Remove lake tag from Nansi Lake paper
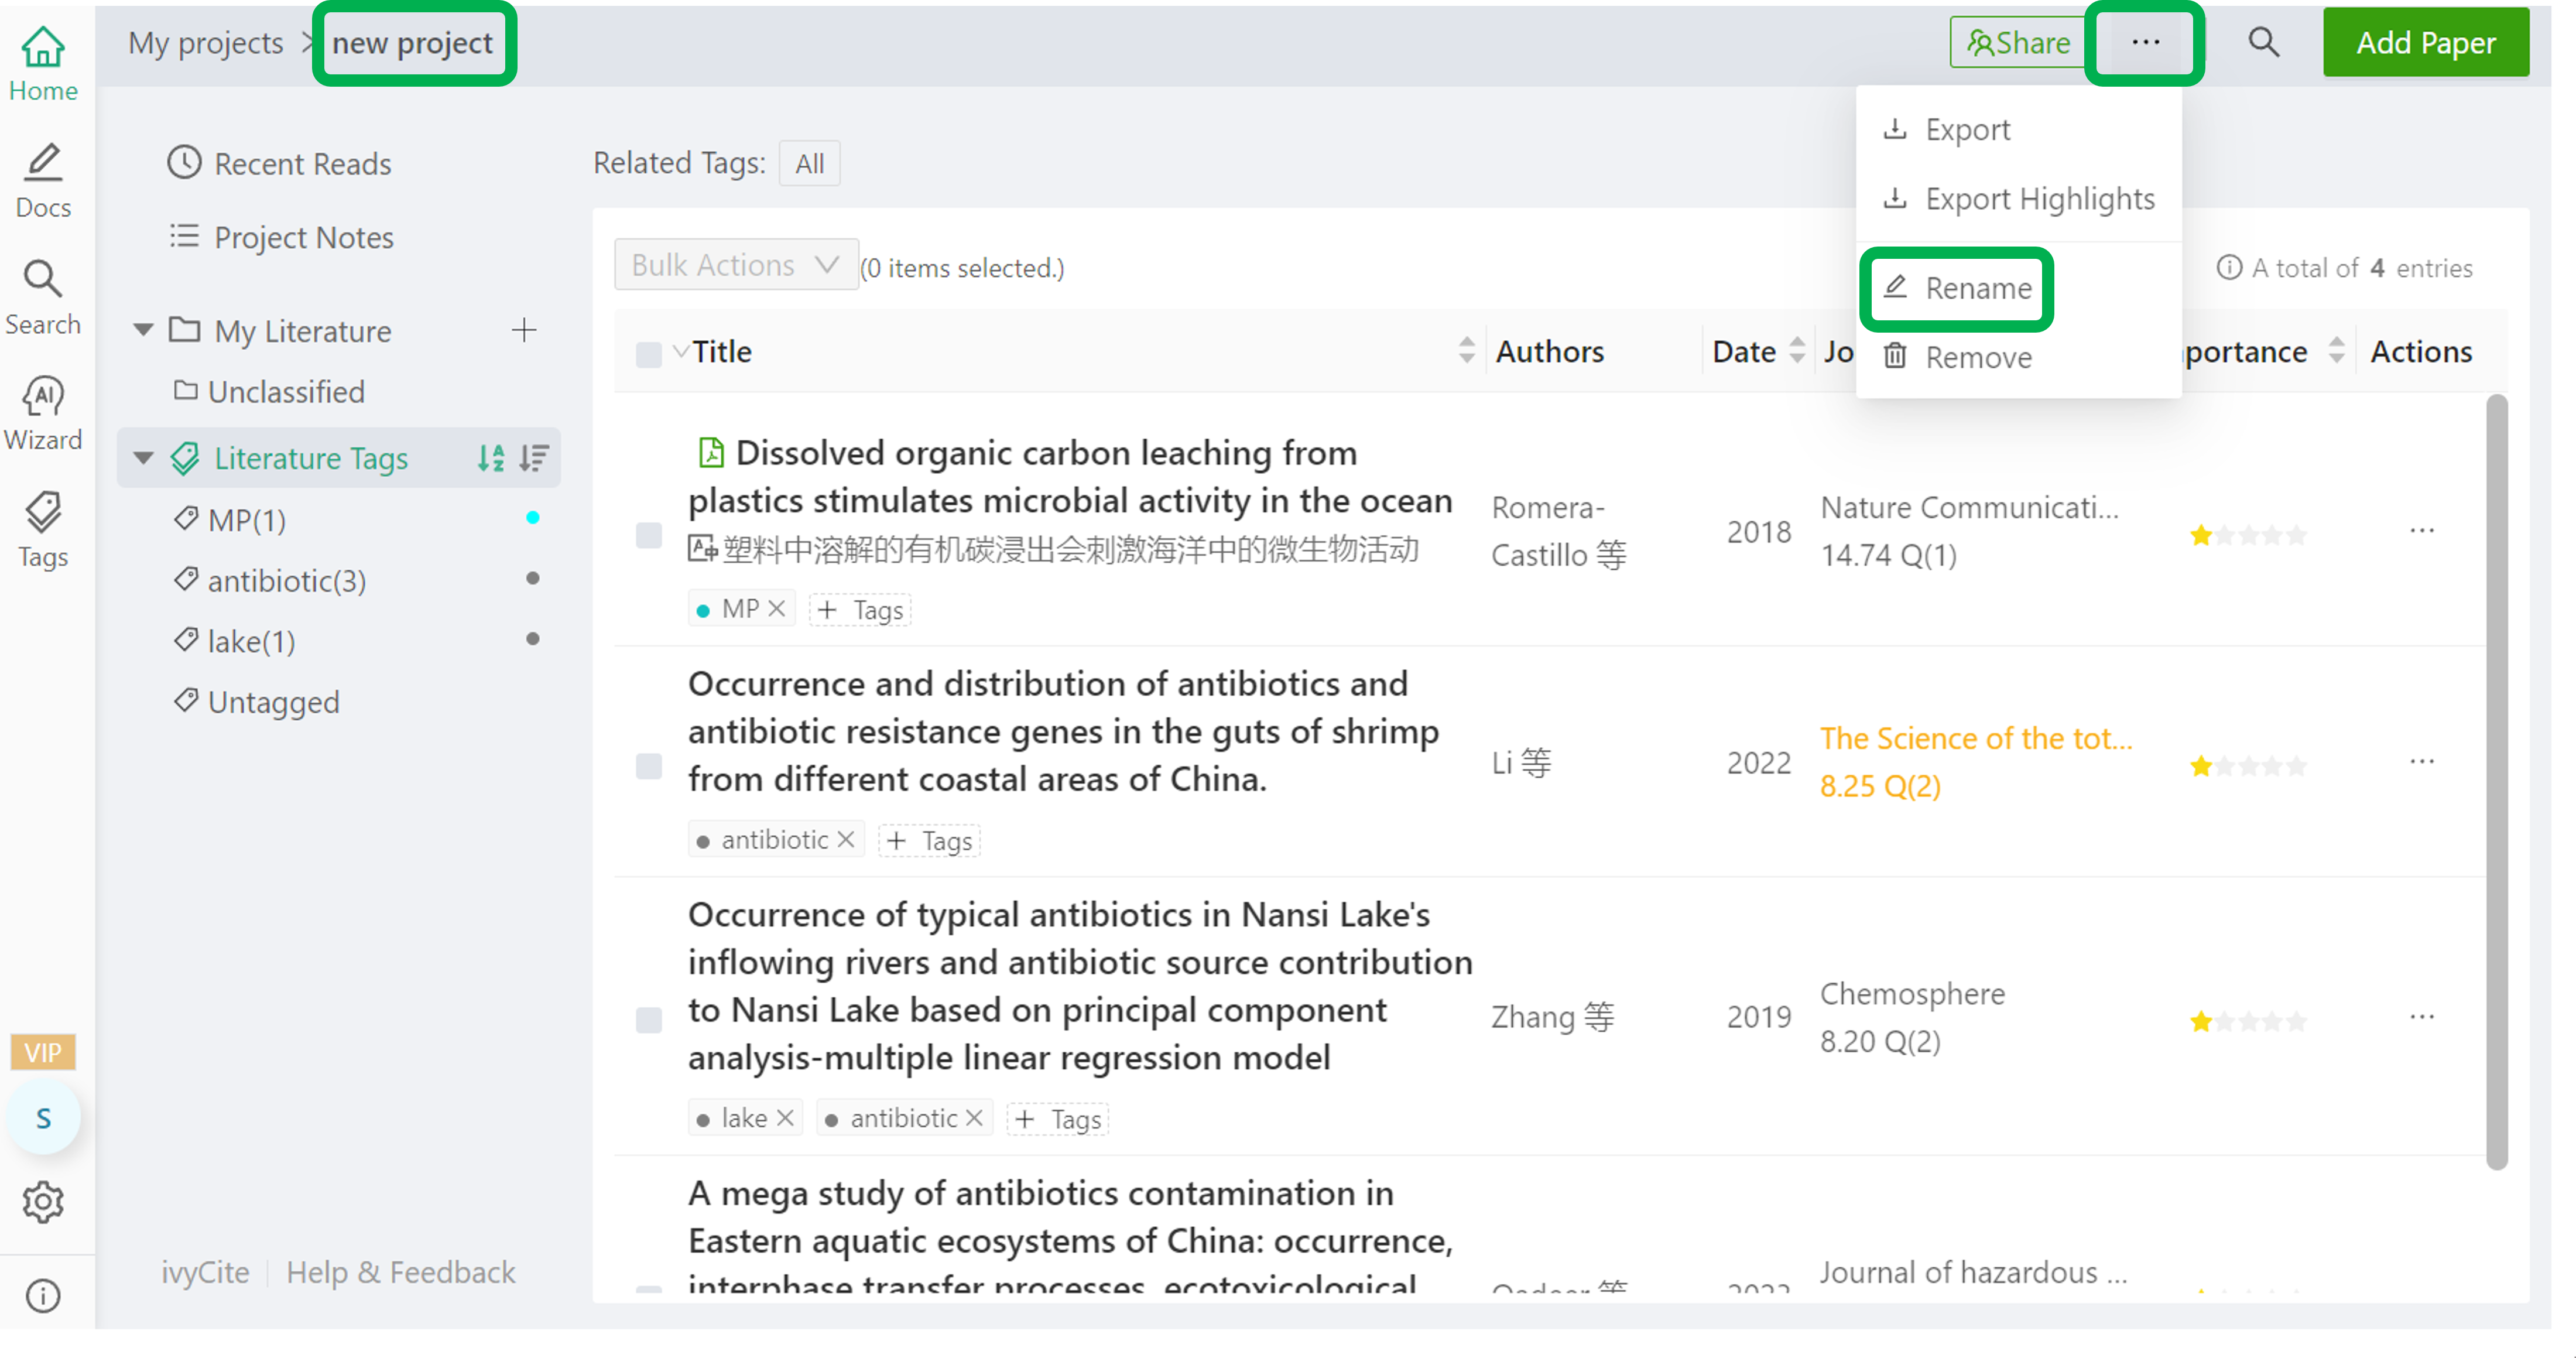 tap(786, 1118)
